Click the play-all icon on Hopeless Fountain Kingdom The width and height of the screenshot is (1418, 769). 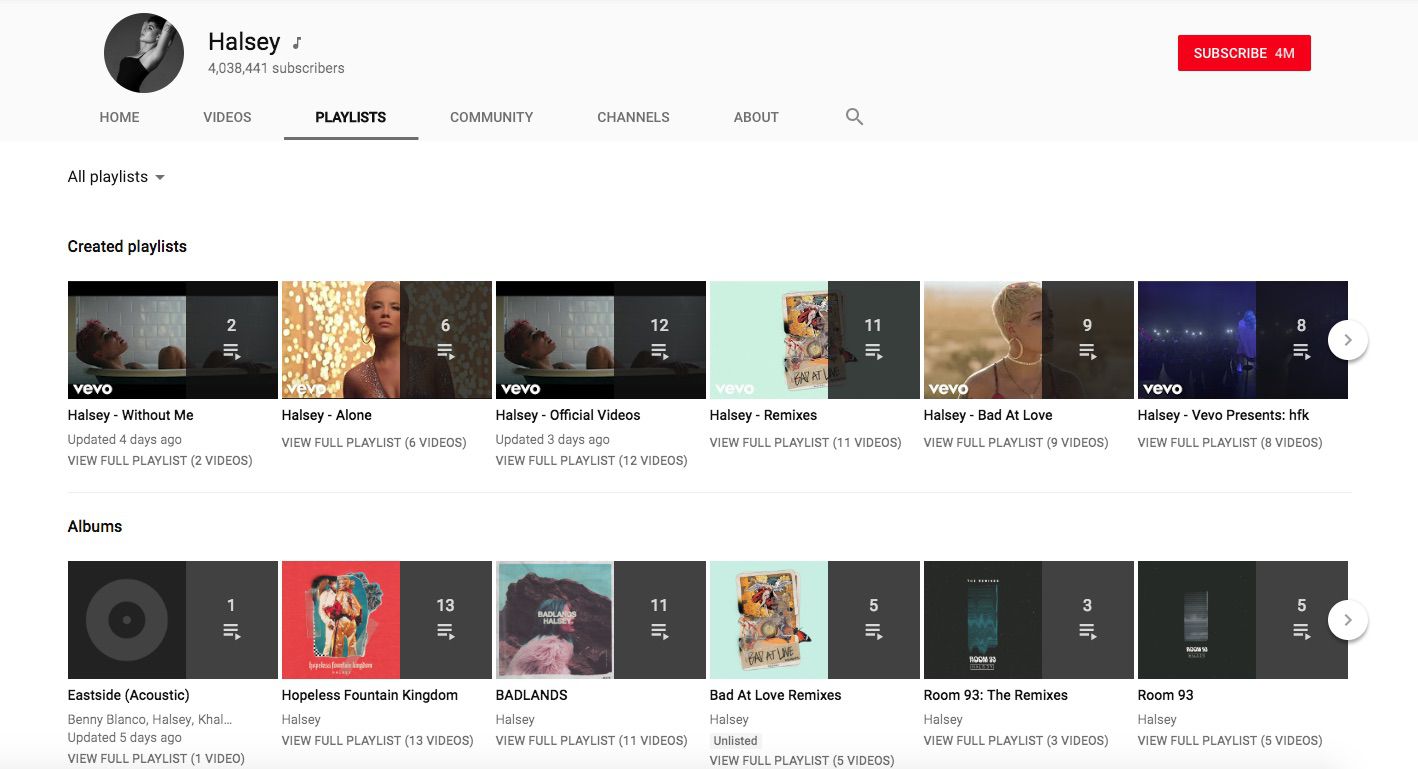pos(445,631)
